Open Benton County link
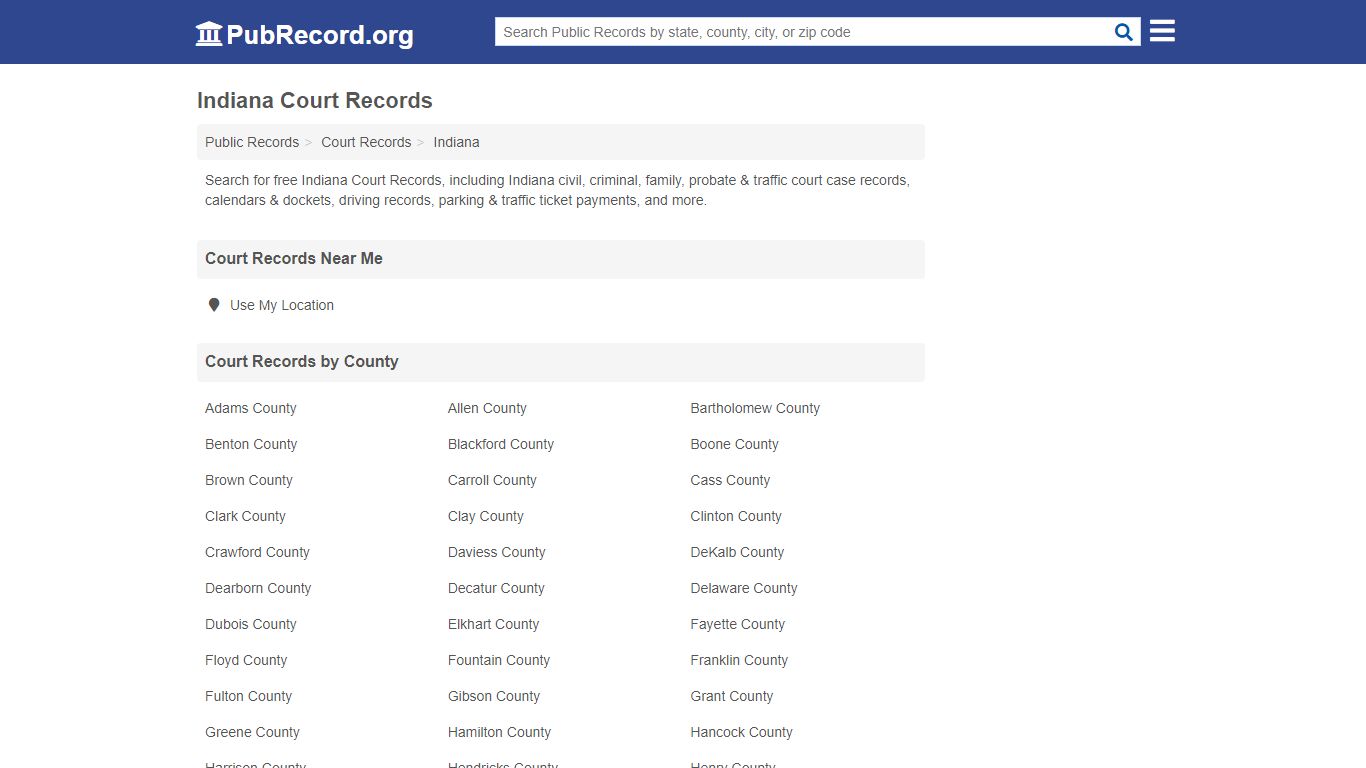The height and width of the screenshot is (768, 1366). tap(251, 444)
